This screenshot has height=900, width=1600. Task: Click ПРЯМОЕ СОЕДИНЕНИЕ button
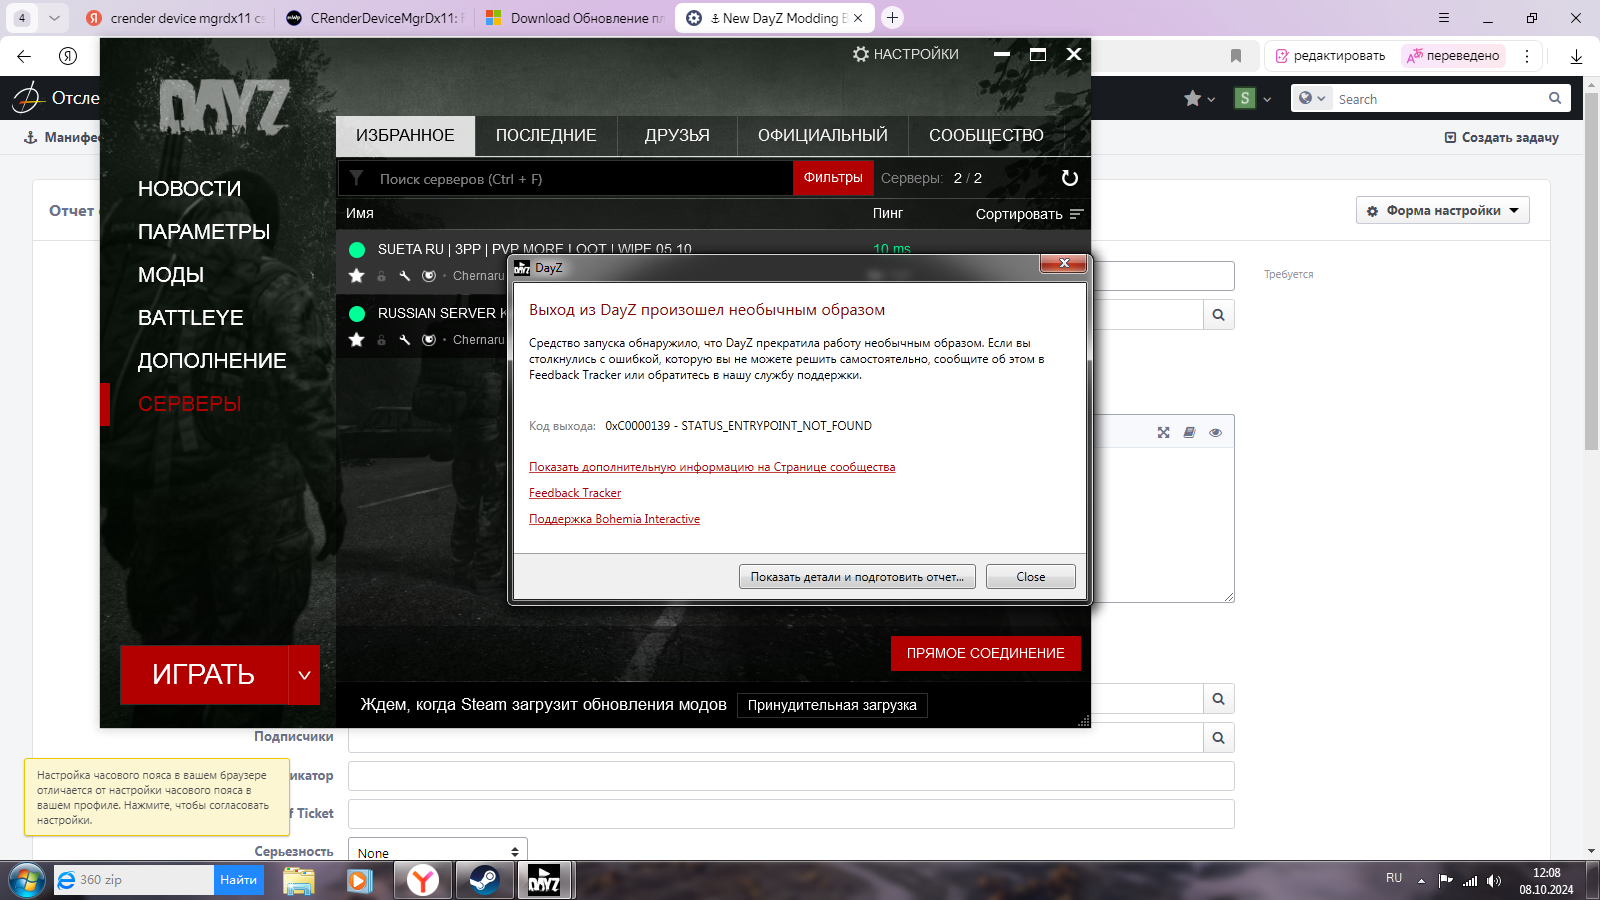[x=986, y=653]
